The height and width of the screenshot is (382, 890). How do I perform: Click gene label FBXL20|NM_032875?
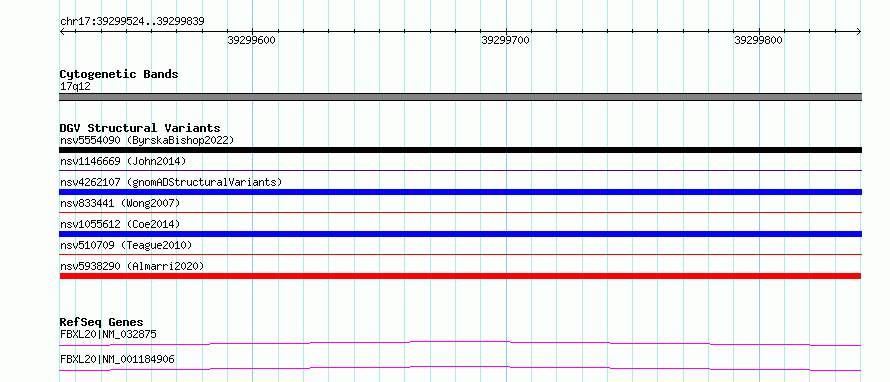pyautogui.click(x=108, y=334)
